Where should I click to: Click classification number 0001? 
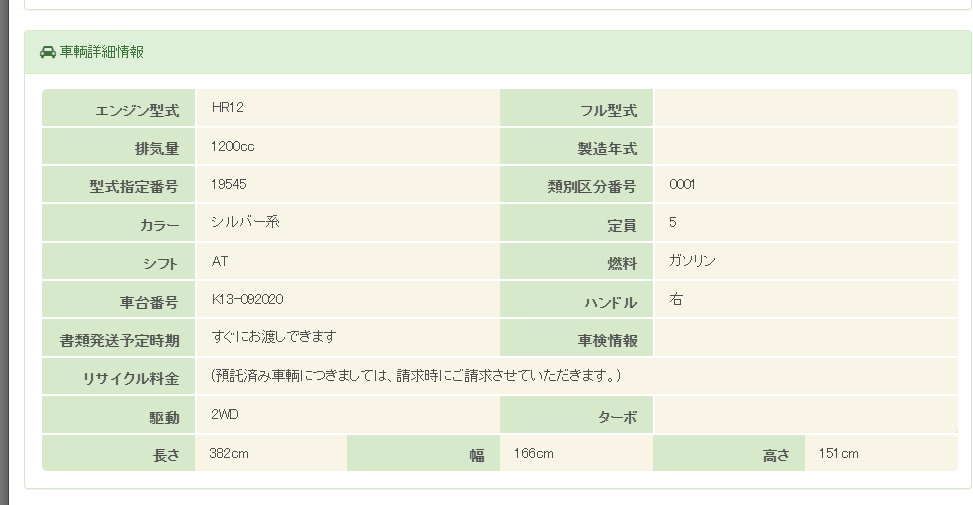pyautogui.click(x=682, y=184)
